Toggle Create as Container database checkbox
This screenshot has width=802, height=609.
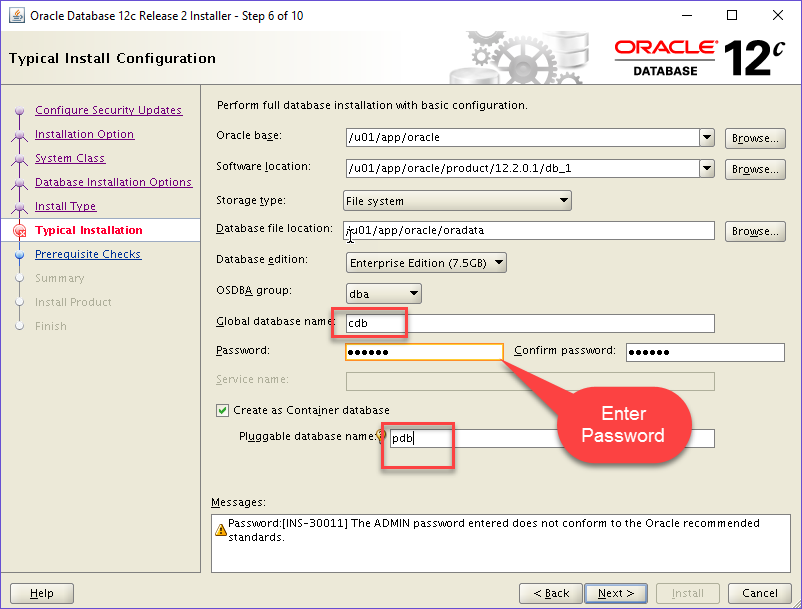(223, 410)
